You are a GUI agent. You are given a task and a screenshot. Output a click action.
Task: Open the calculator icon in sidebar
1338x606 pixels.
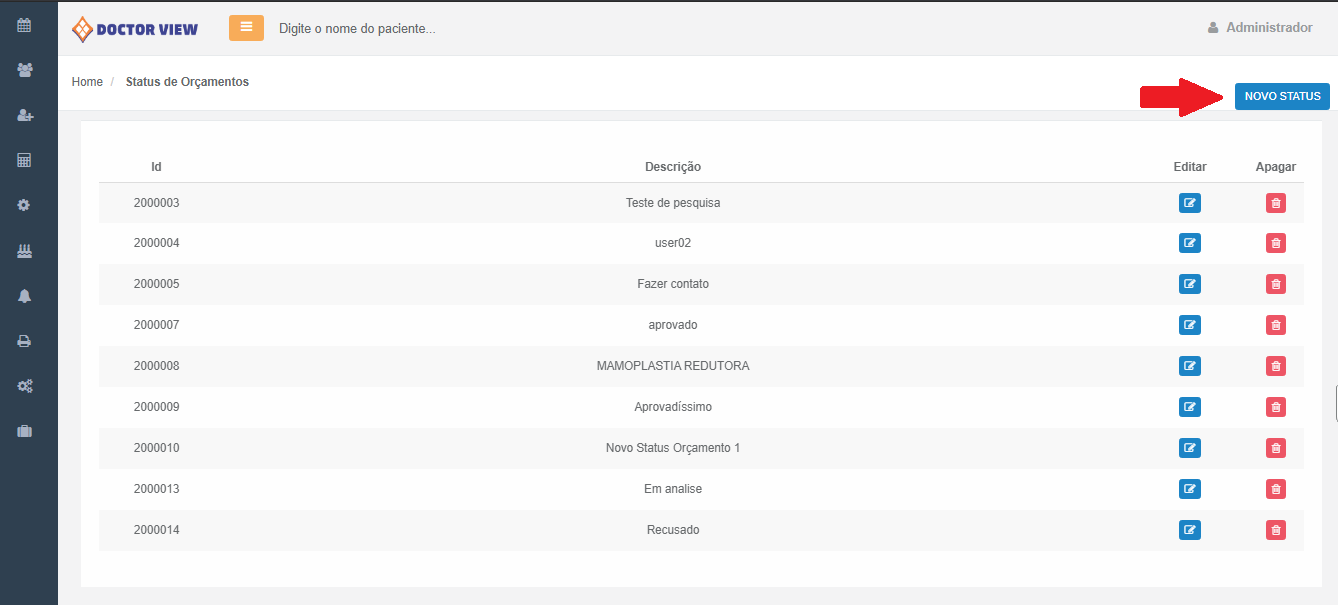tap(25, 160)
